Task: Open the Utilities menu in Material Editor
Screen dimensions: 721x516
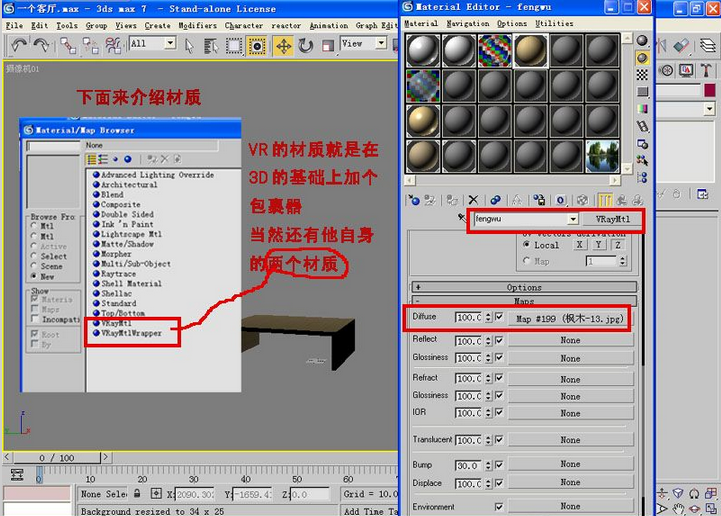Action: click(554, 23)
